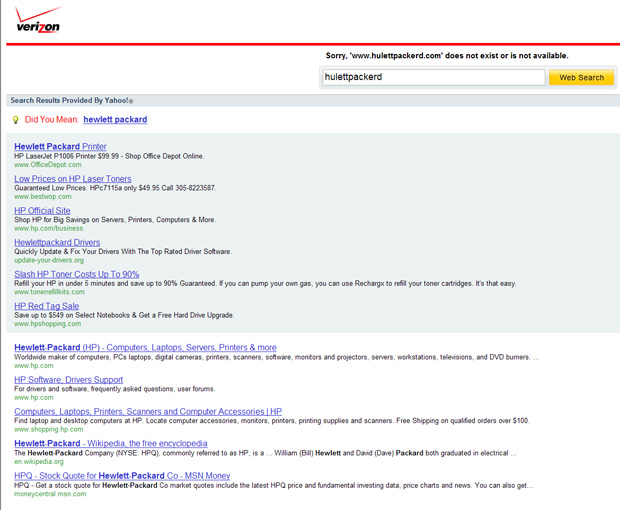Viewport: 620px width, 510px height.
Task: Click the HP LaserJet P1006 Printer $99.99 description
Action: pyautogui.click(x=109, y=156)
